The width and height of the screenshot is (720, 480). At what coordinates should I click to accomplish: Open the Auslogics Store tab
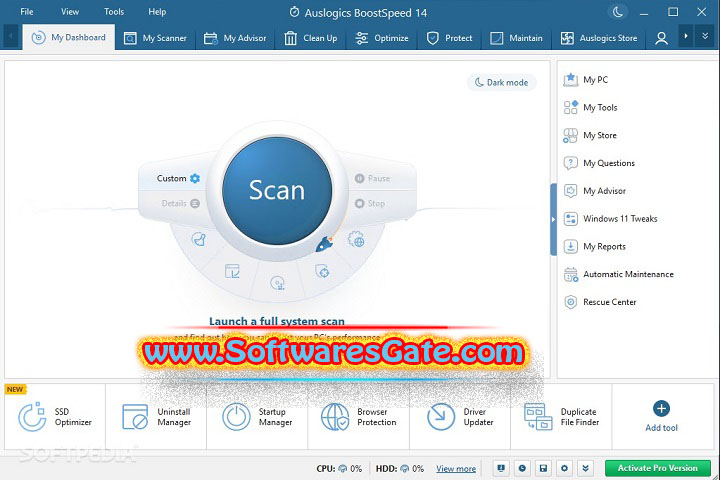(599, 38)
